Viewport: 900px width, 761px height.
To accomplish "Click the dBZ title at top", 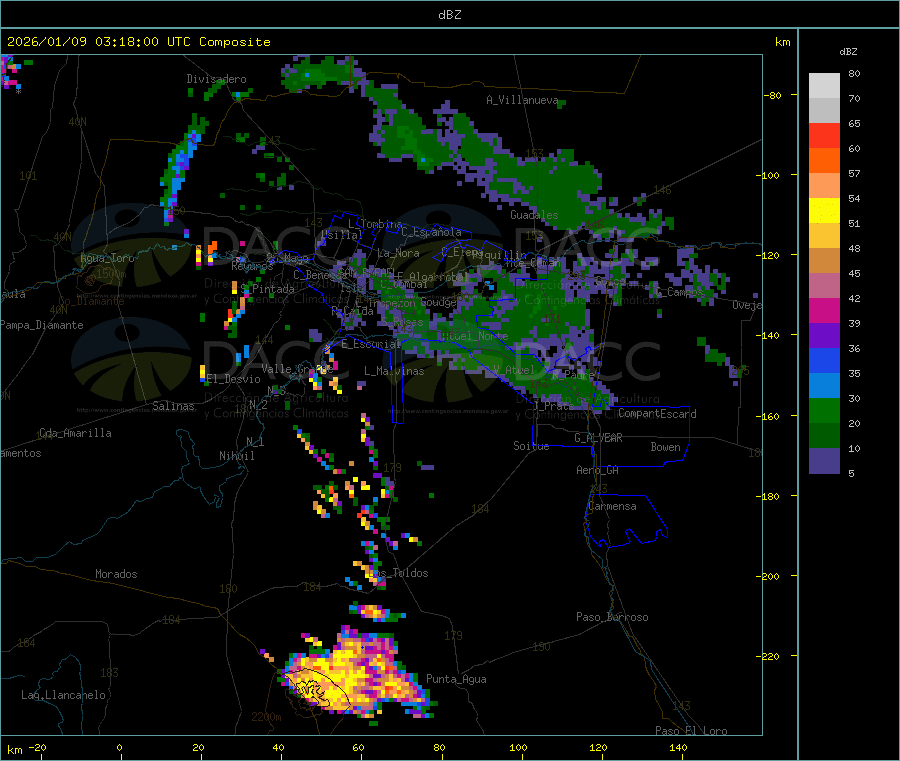I will (x=449, y=15).
